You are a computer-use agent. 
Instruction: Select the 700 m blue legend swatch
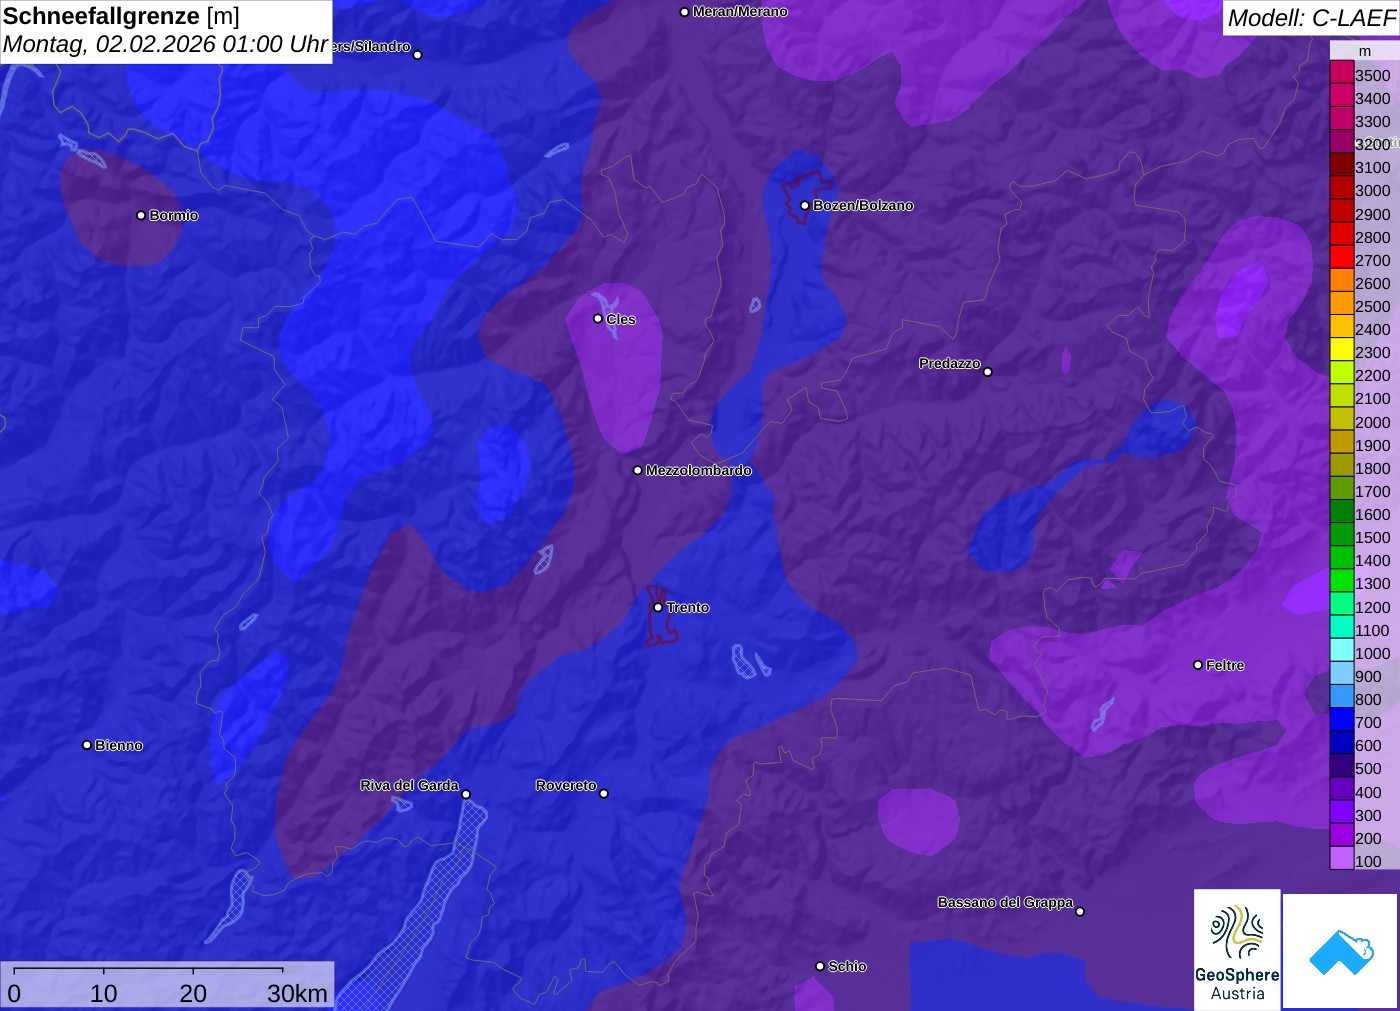[1341, 720]
